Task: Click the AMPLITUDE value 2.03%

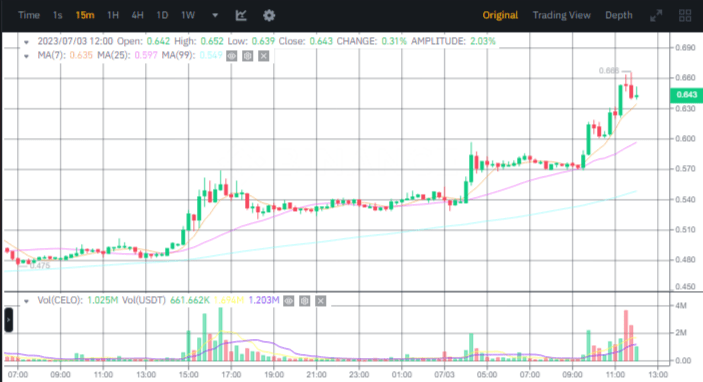Action: pos(483,41)
